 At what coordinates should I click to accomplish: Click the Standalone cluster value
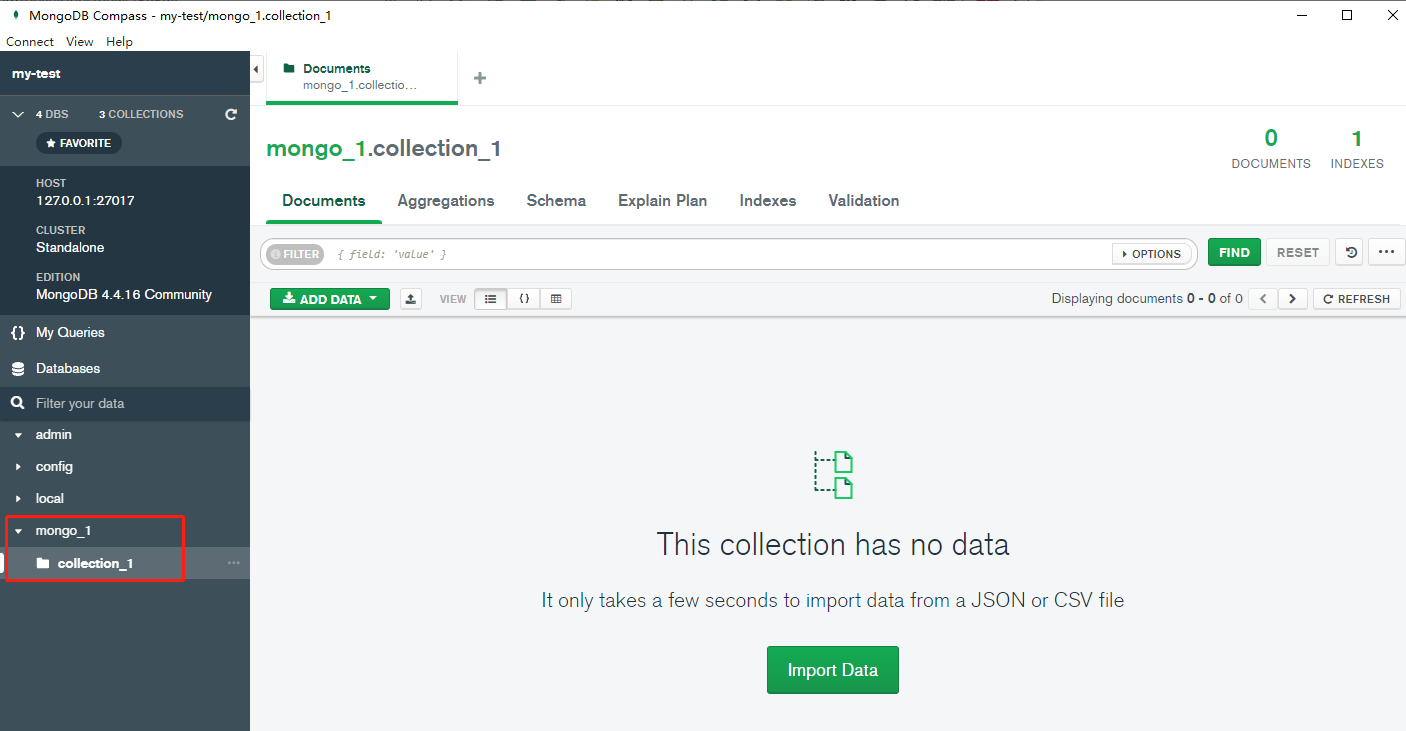point(70,248)
